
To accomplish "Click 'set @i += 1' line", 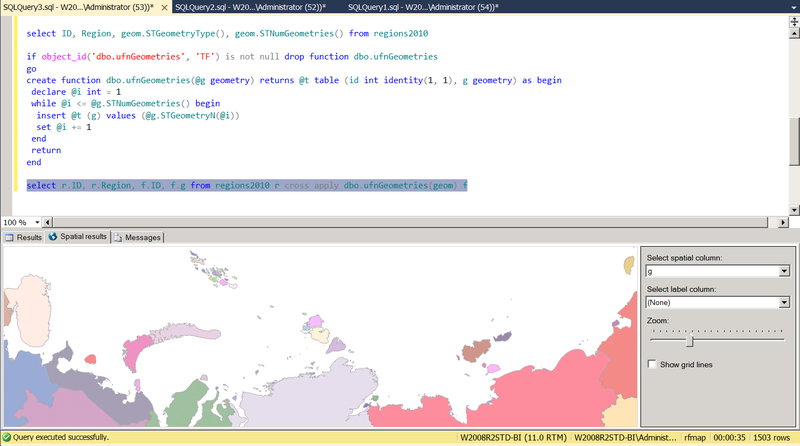I will click(x=63, y=127).
